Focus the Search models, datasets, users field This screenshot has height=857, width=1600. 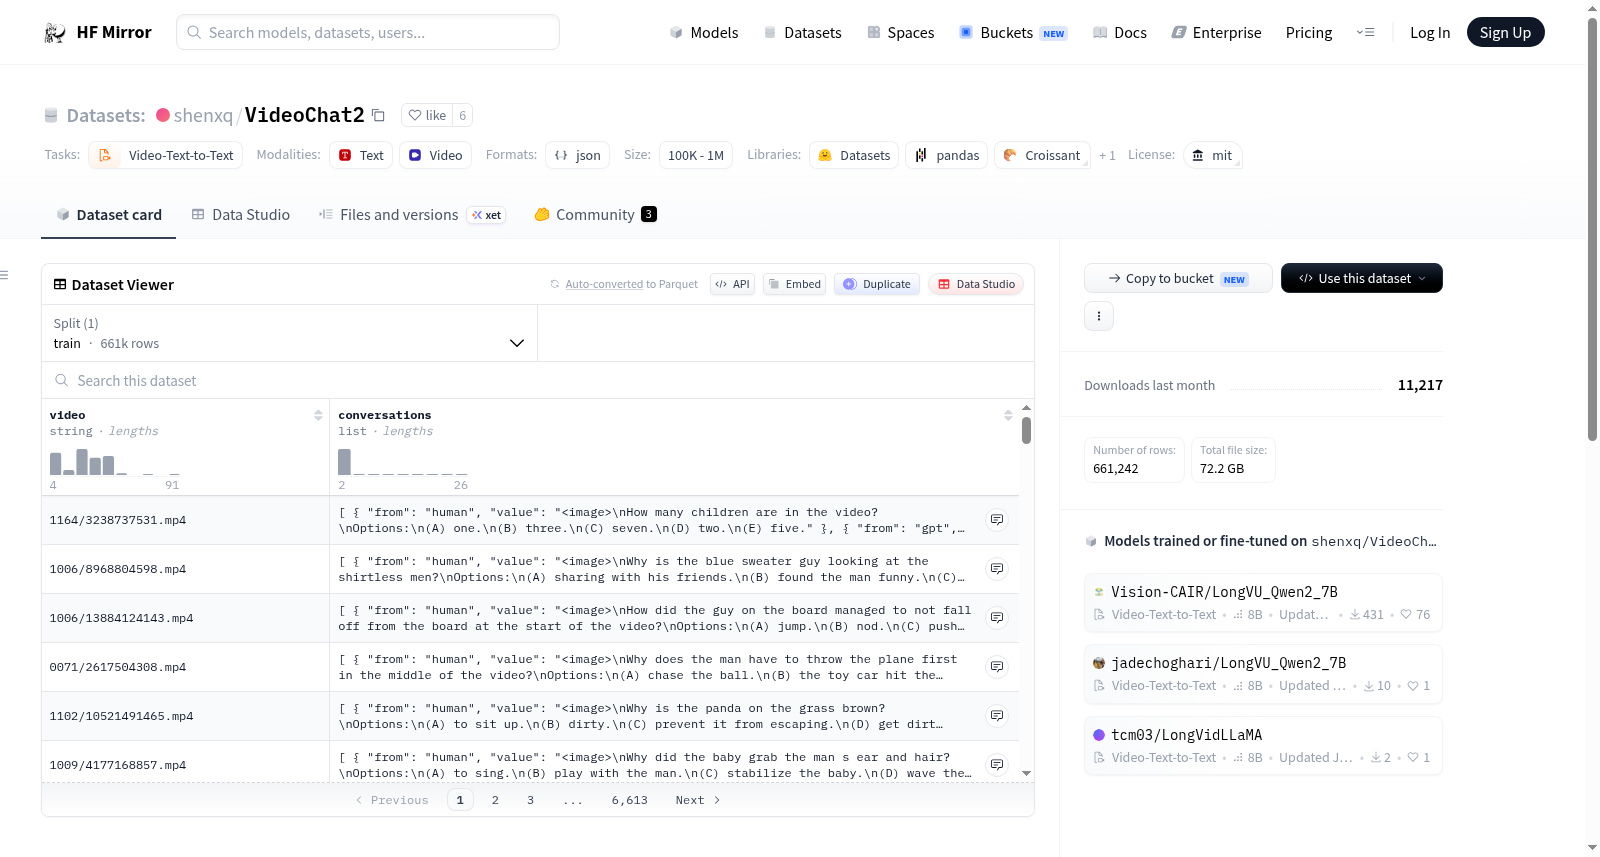pyautogui.click(x=368, y=32)
